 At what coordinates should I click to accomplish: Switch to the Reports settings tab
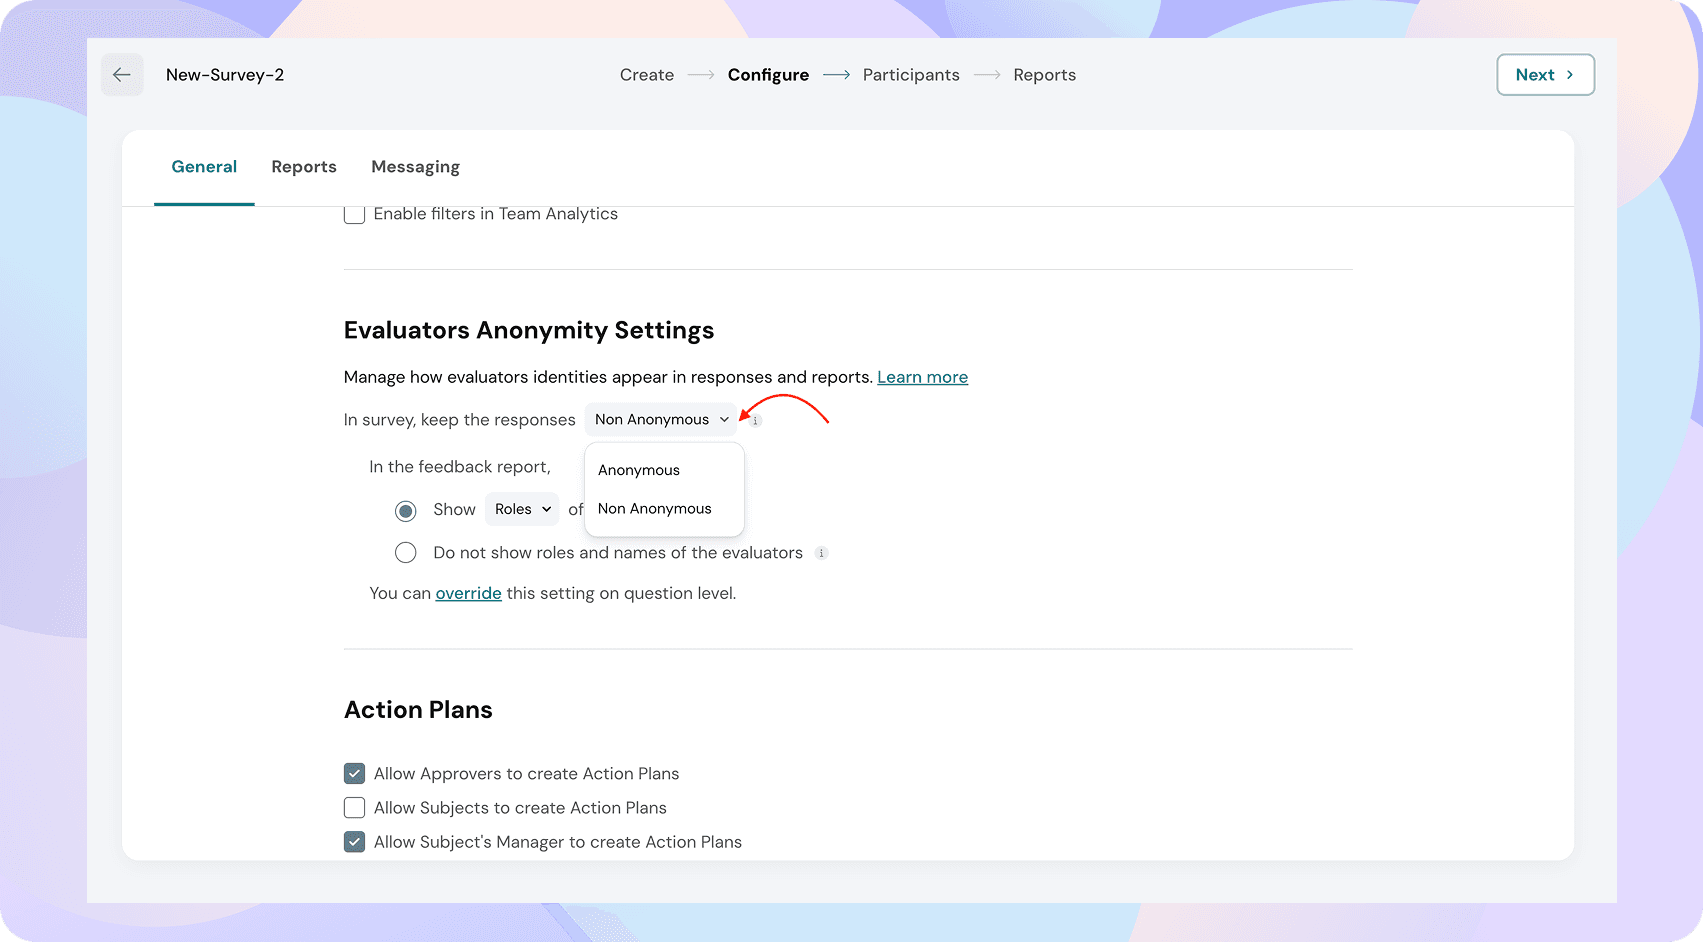[x=304, y=167]
